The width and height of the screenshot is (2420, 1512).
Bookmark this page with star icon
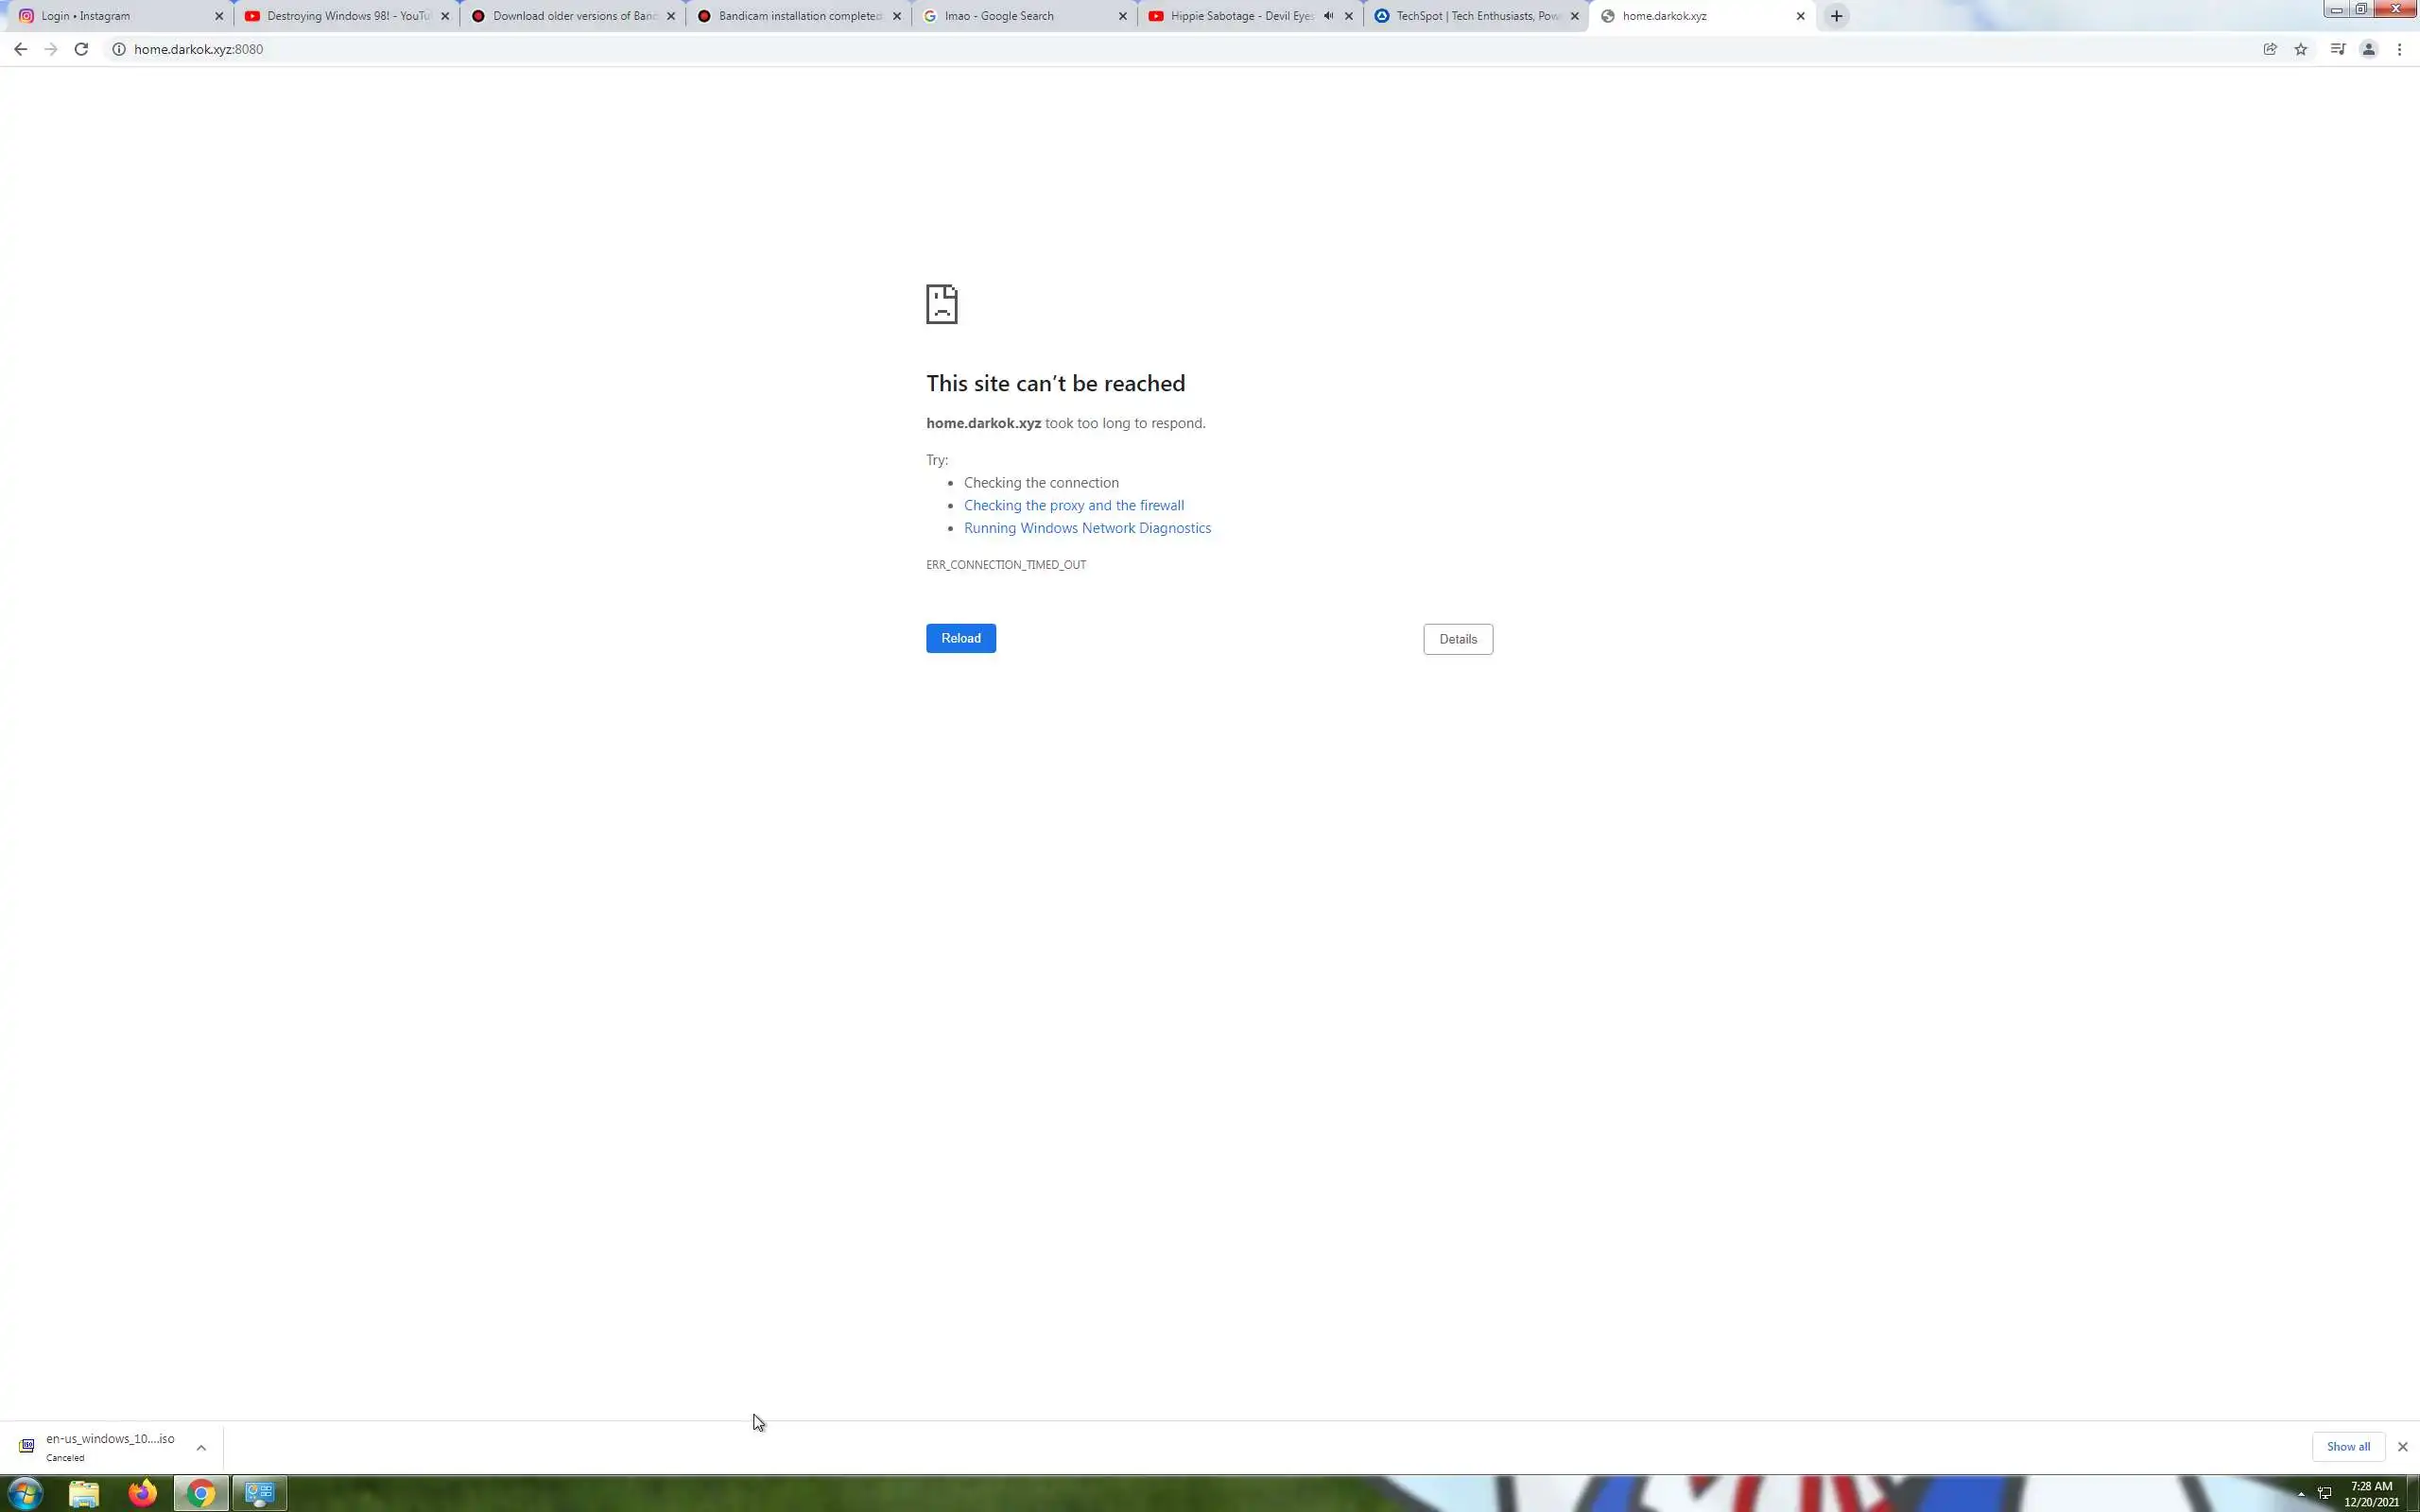click(2300, 49)
